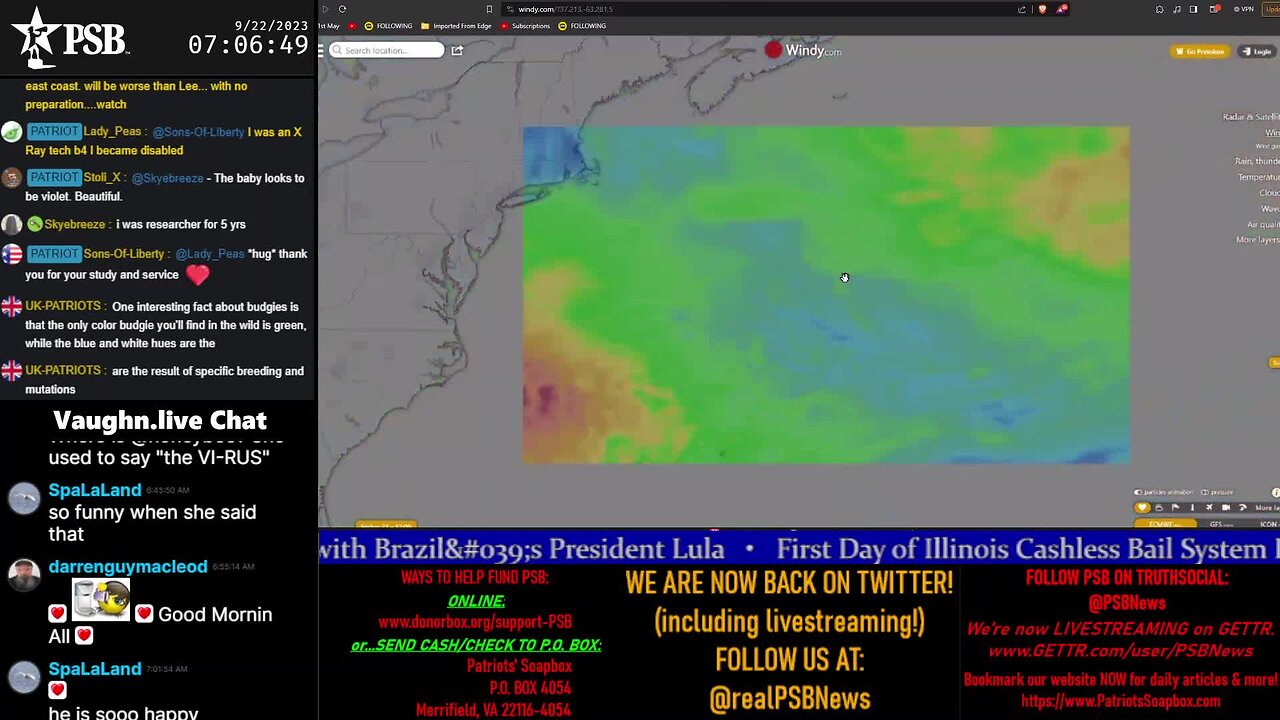Click darrenguymacleod username in chat
Screen dimensions: 1280x720
click(x=128, y=566)
